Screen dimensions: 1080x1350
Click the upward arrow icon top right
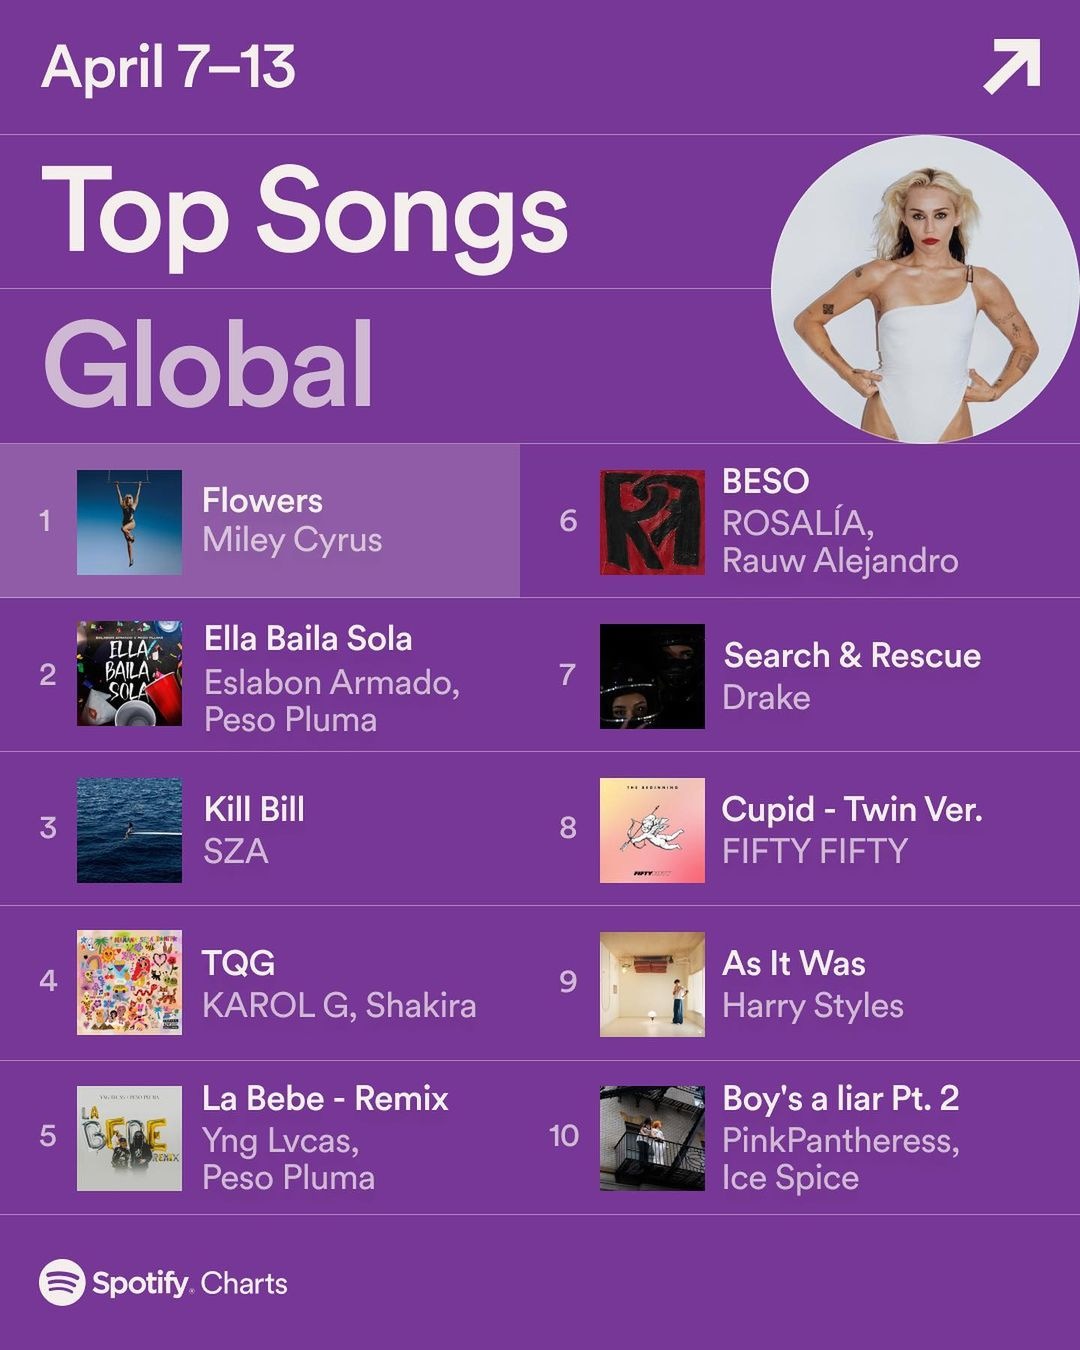(1012, 67)
